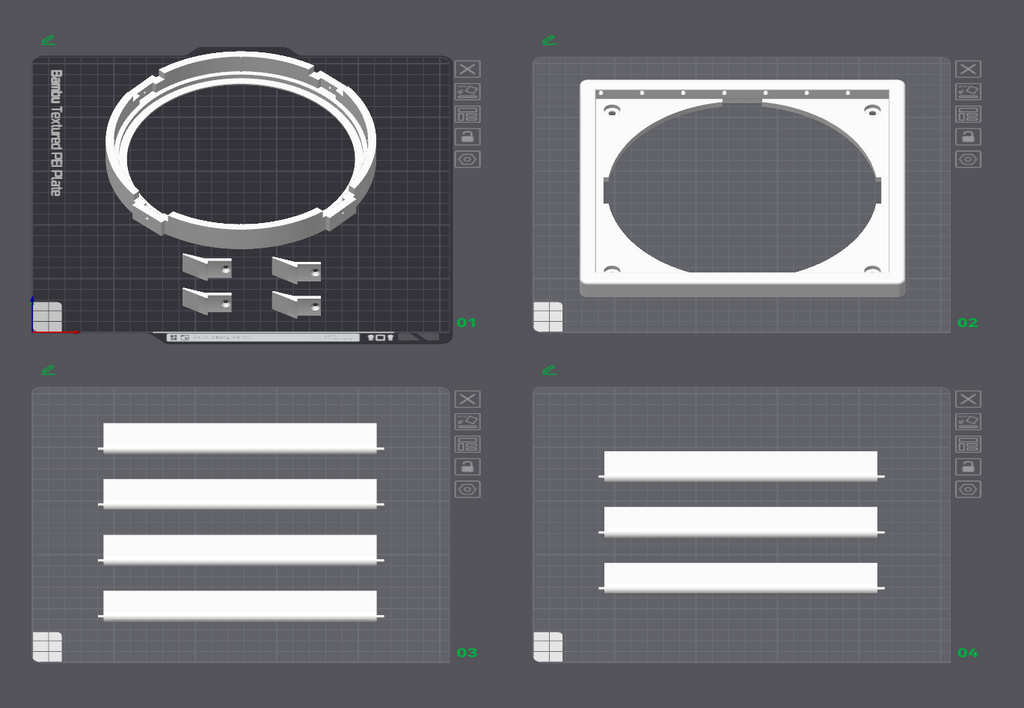This screenshot has height=708, width=1024.
Task: Remove plate 04 with its X icon
Action: pos(968,399)
